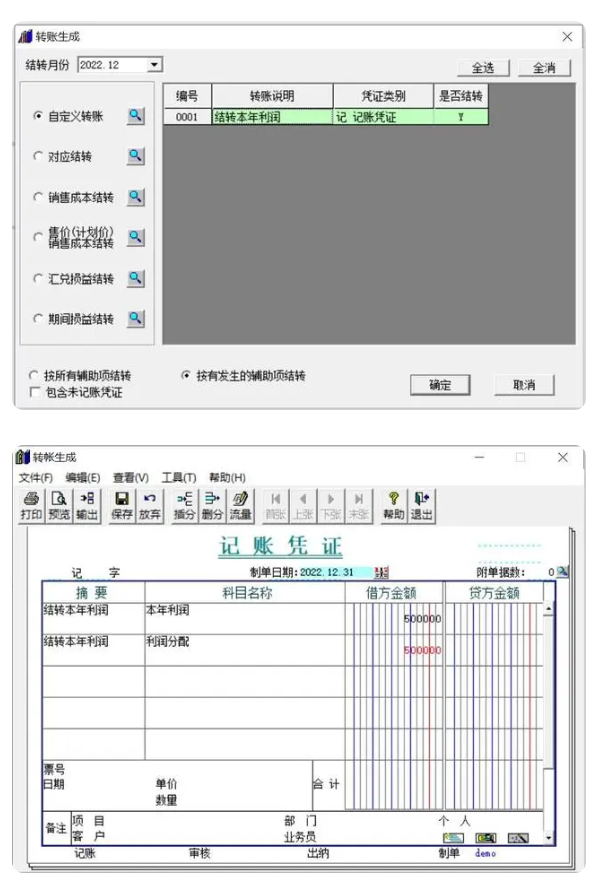This screenshot has width=594, height=887.
Task: Select the 期间损益结转 radio button
Action: click(x=38, y=318)
